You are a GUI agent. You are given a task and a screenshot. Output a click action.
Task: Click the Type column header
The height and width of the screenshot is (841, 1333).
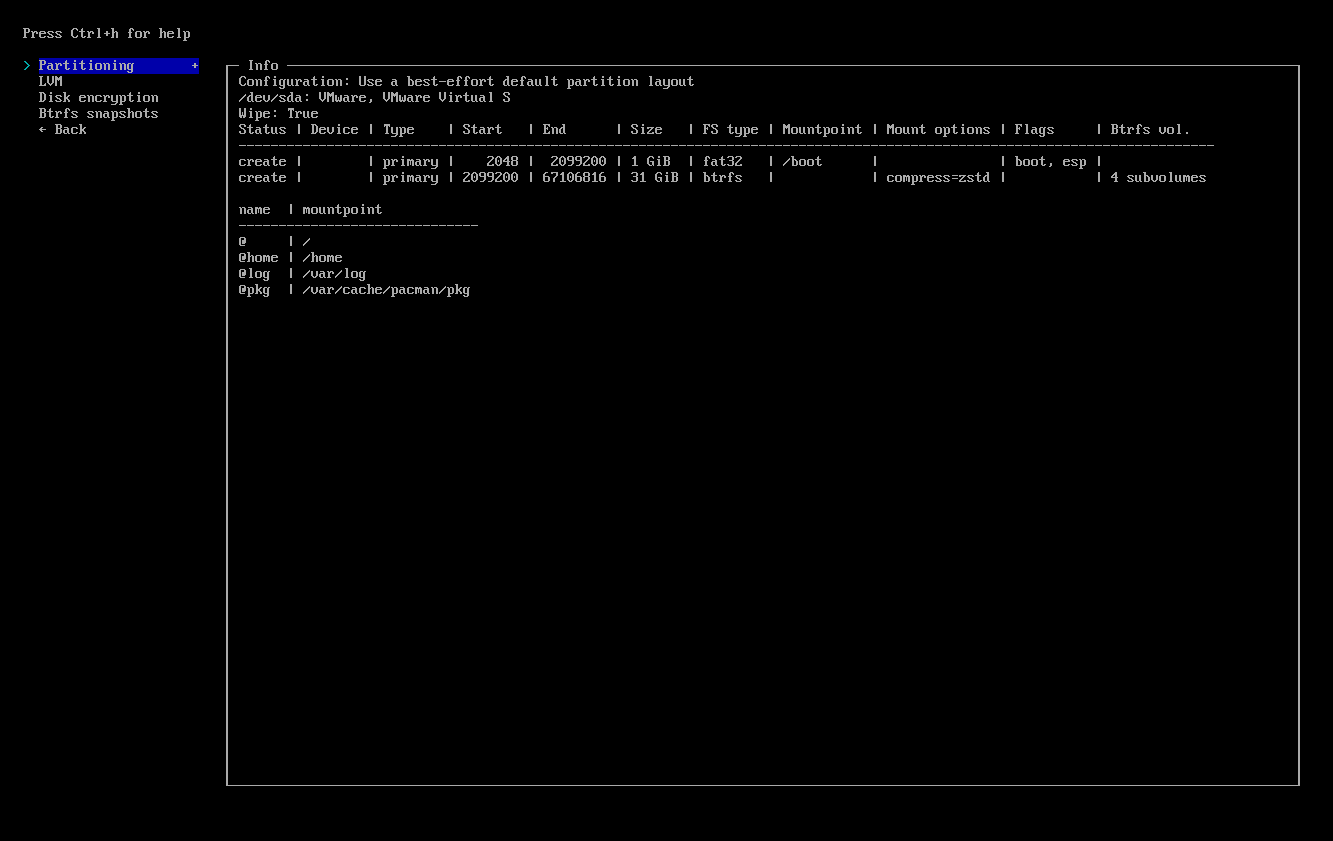(x=398, y=129)
